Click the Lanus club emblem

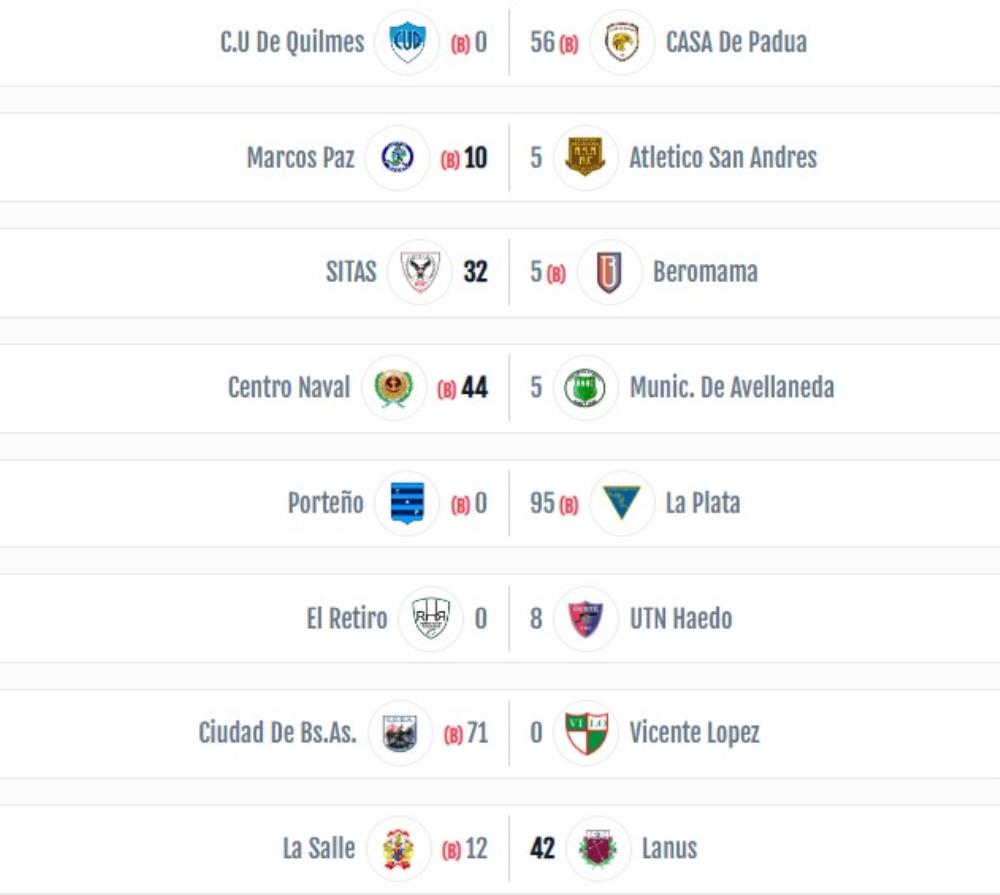(598, 849)
